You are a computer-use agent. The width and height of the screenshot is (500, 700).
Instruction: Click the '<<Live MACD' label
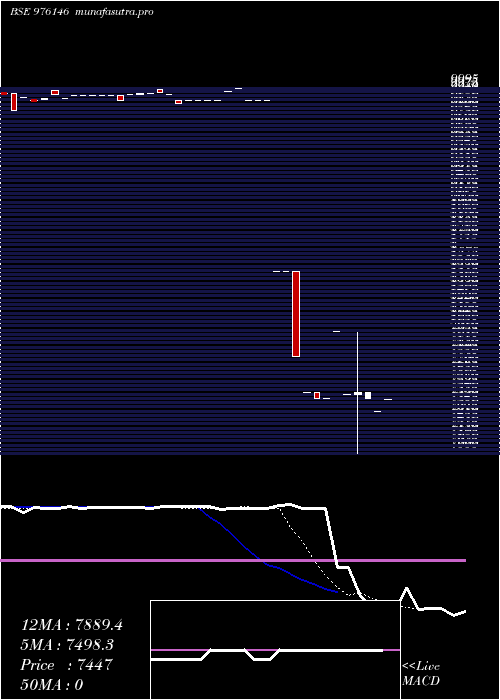coord(421,674)
